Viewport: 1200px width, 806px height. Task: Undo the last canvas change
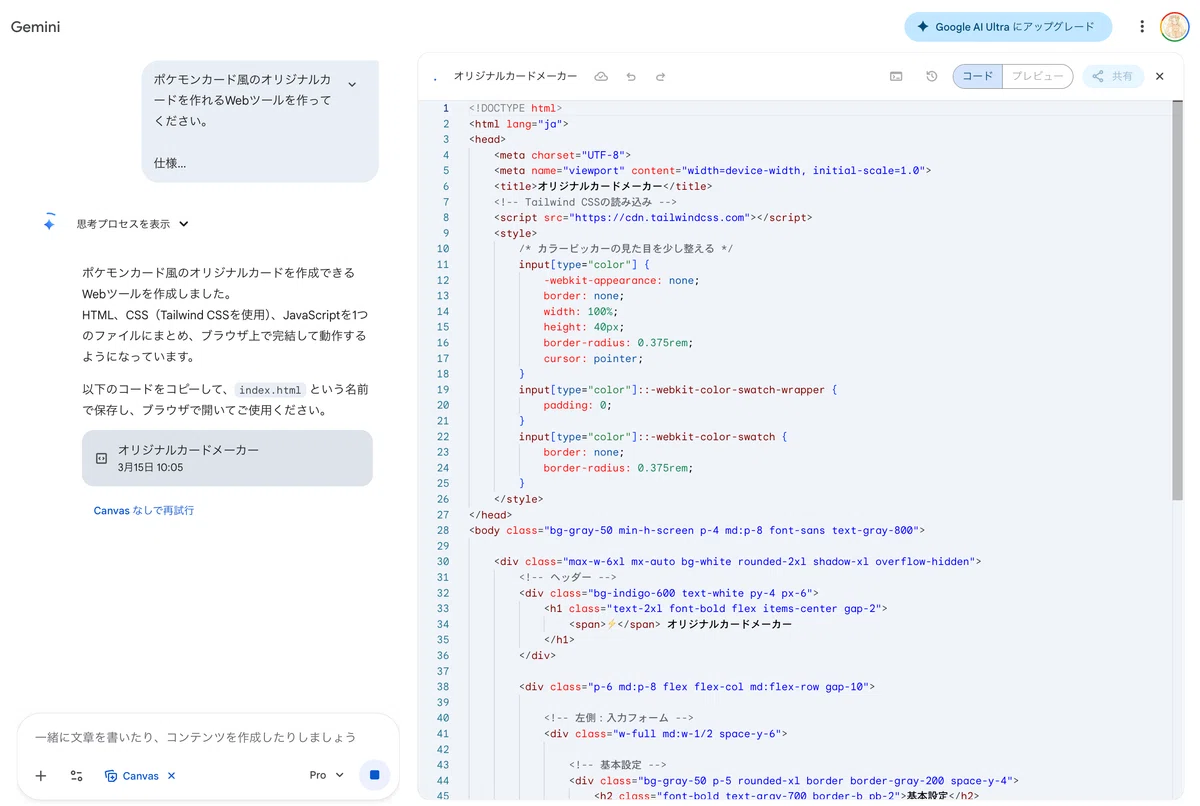click(x=631, y=76)
